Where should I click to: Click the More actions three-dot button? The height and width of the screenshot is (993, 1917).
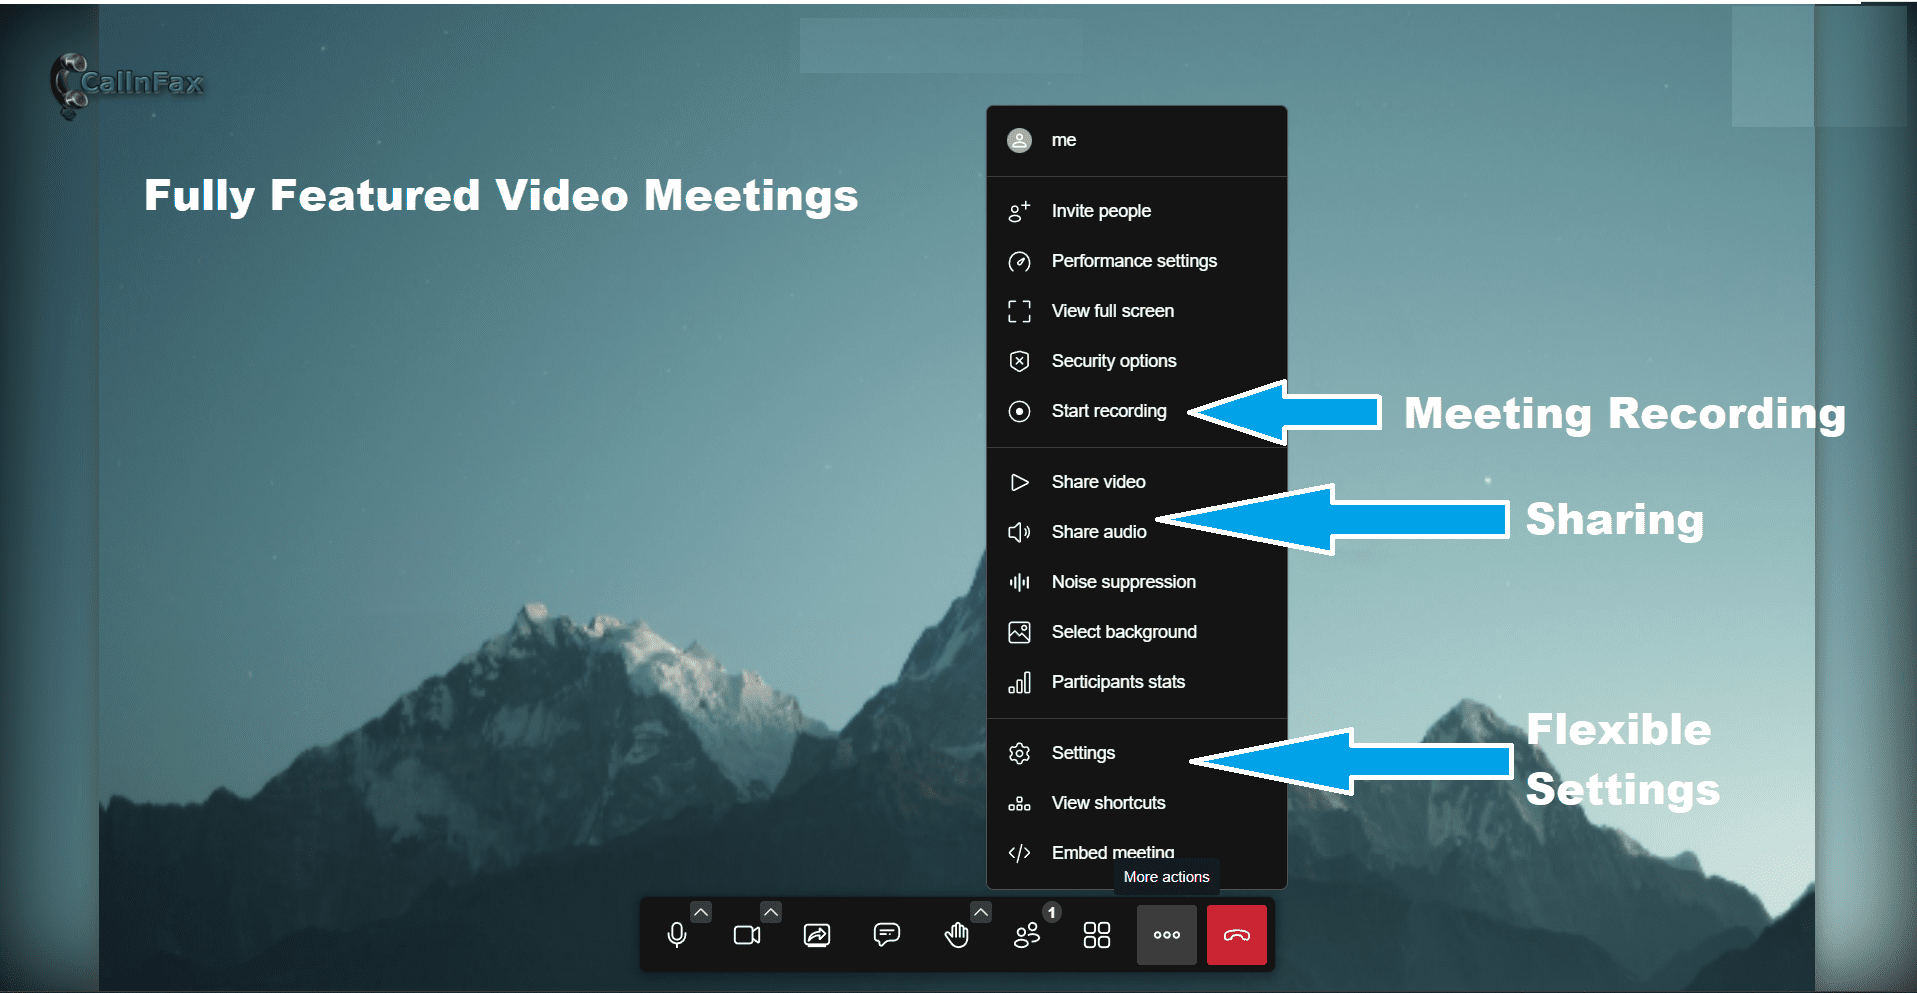[1166, 935]
